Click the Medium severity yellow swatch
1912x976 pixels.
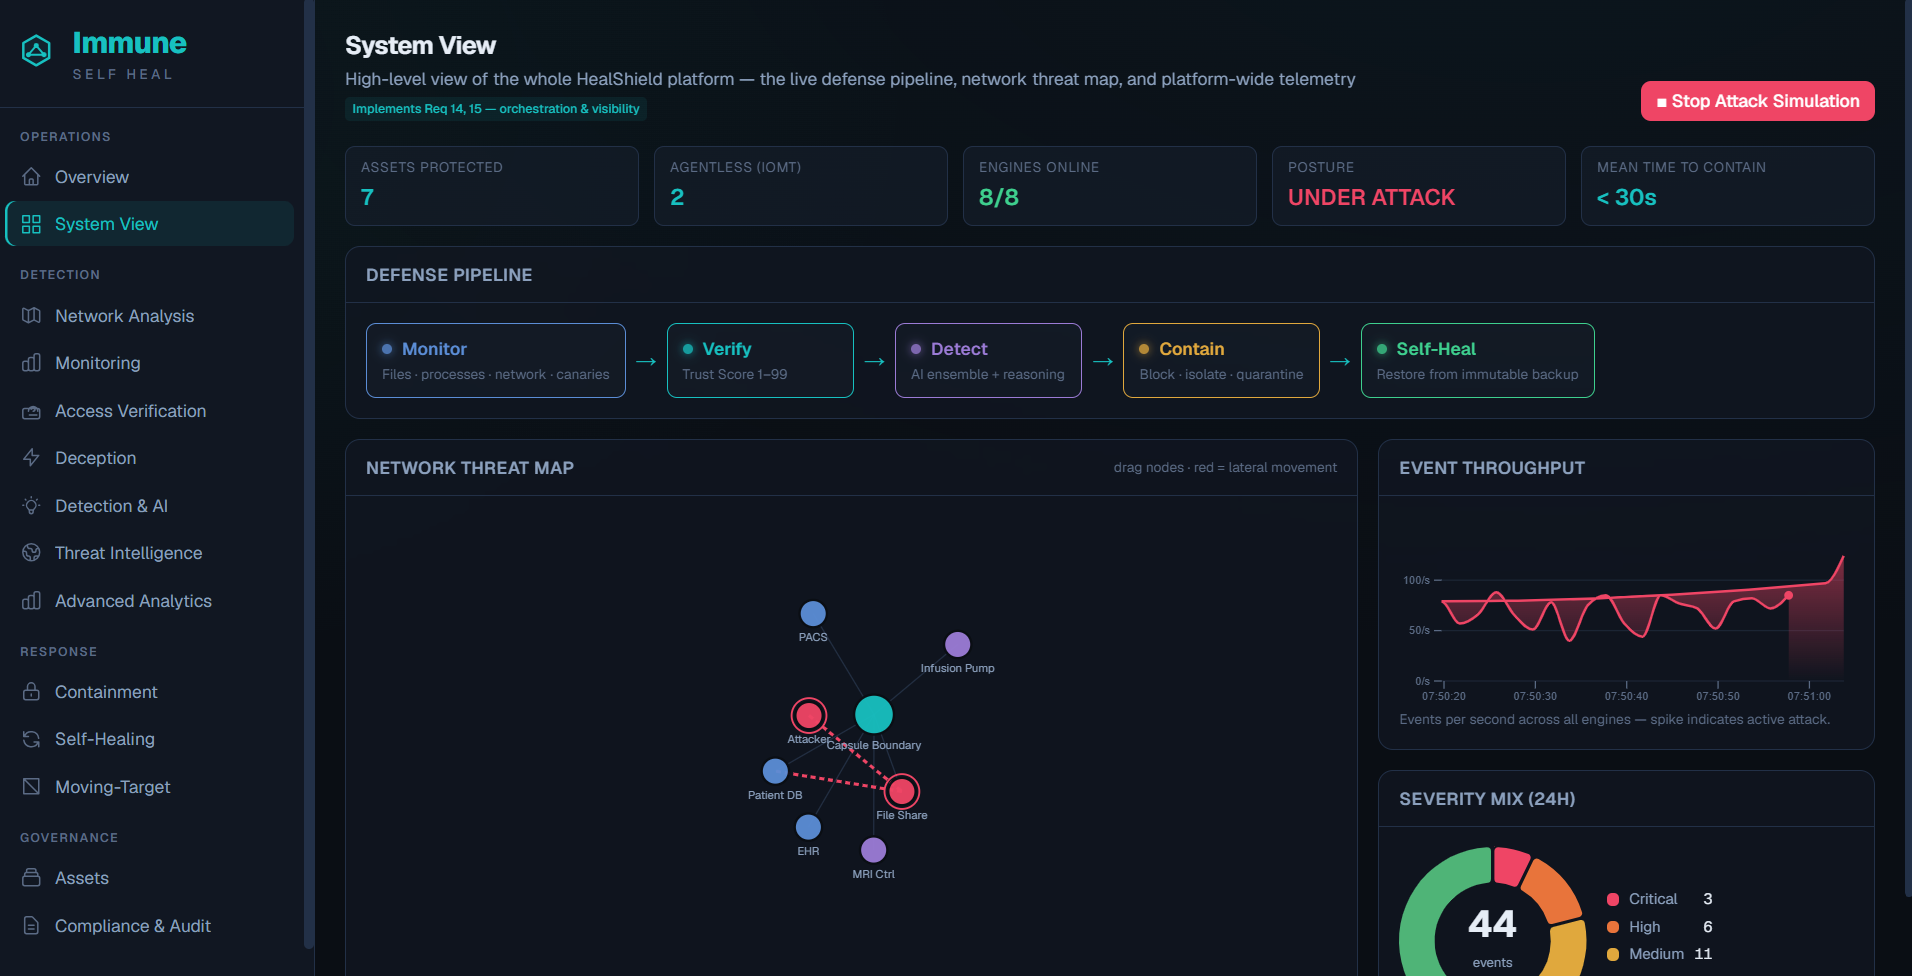click(x=1613, y=954)
